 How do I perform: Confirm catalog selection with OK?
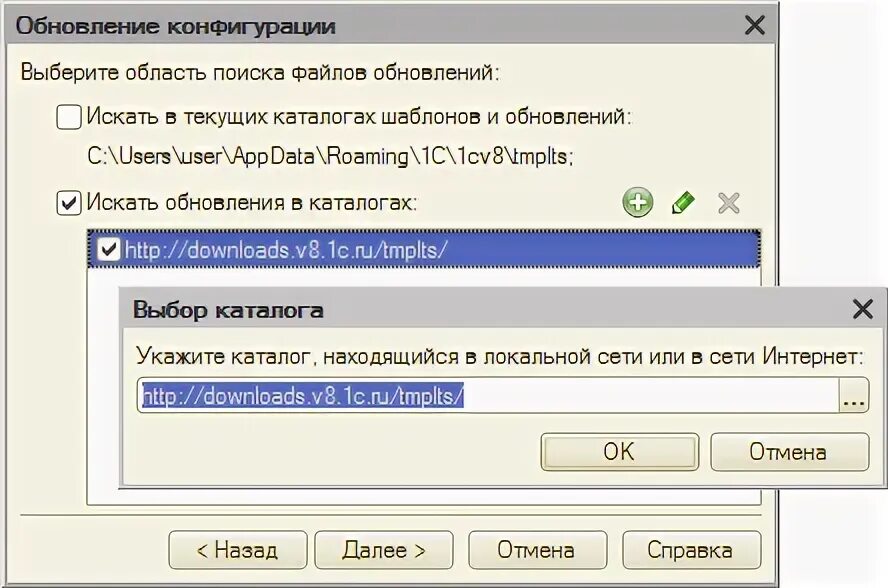click(x=620, y=451)
